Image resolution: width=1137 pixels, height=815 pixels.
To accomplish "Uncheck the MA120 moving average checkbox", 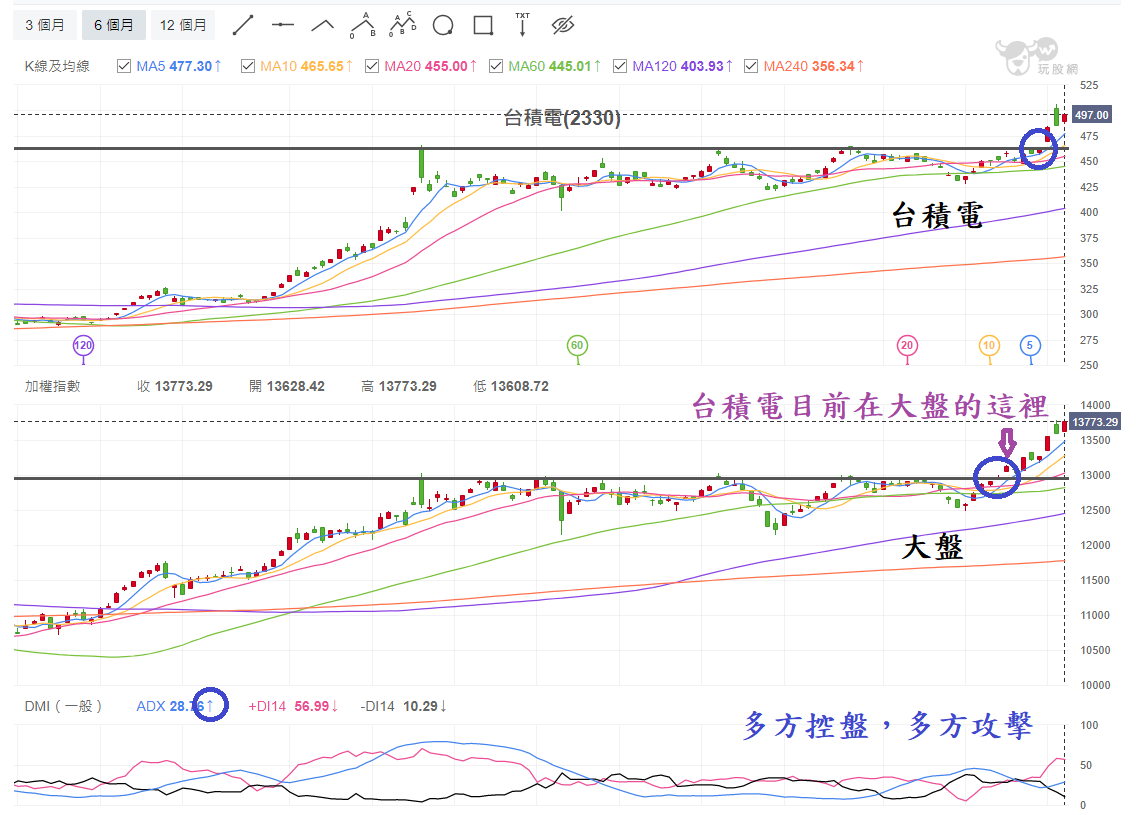I will pos(620,66).
